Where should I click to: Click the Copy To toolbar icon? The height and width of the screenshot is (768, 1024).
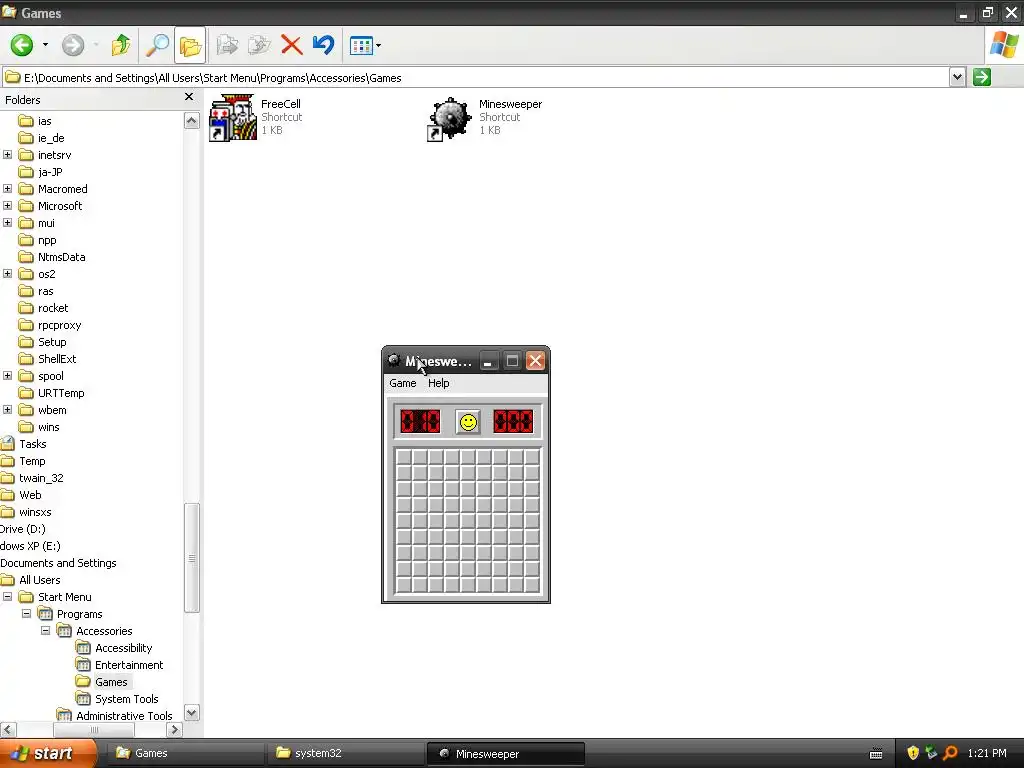pyautogui.click(x=259, y=45)
